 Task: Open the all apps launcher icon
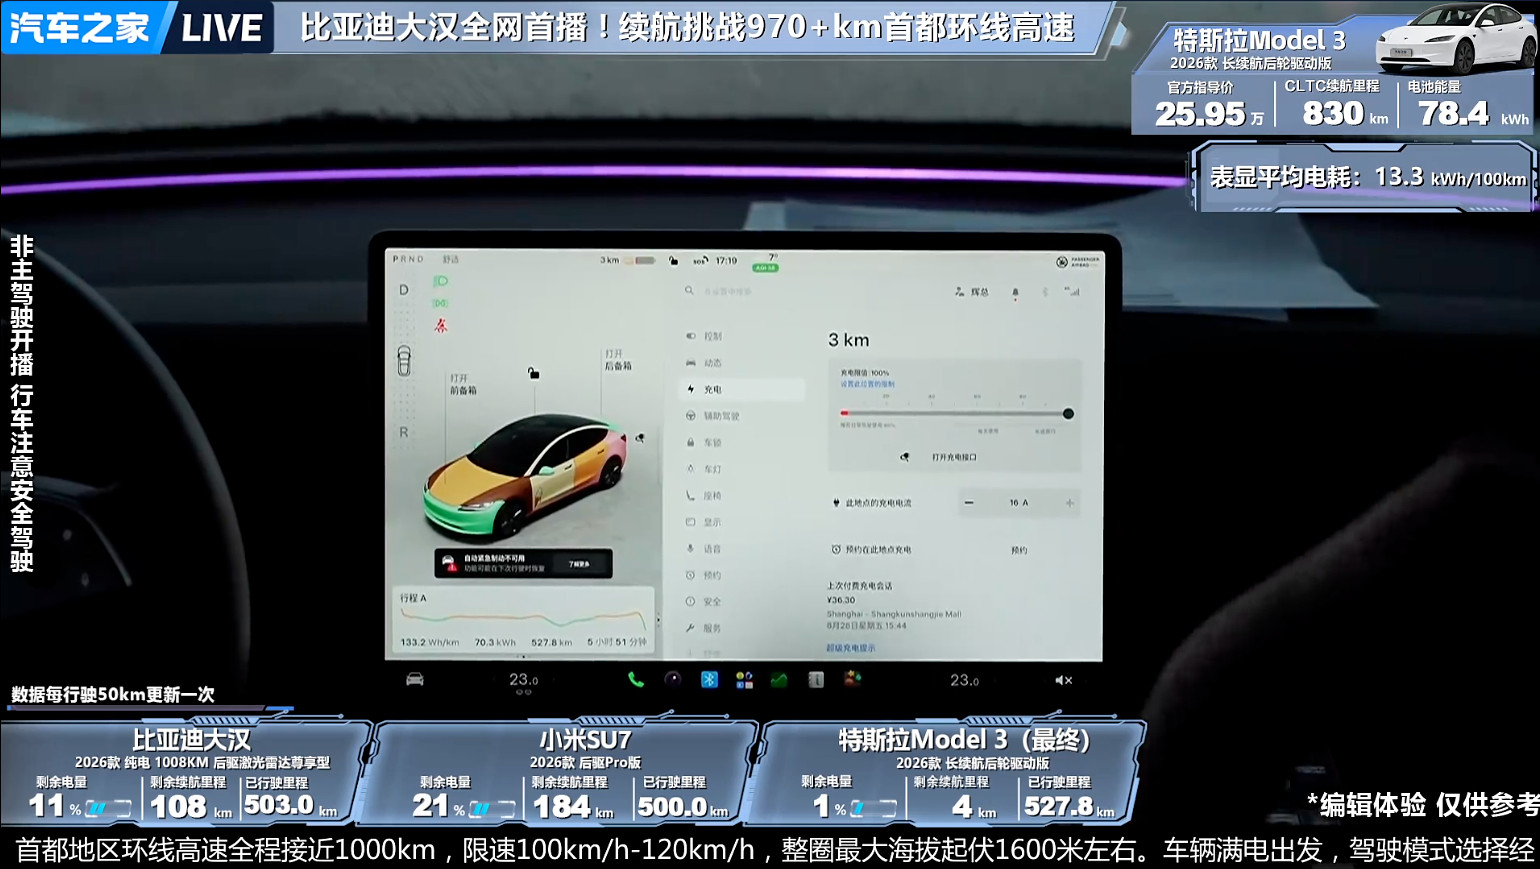pyautogui.click(x=744, y=680)
